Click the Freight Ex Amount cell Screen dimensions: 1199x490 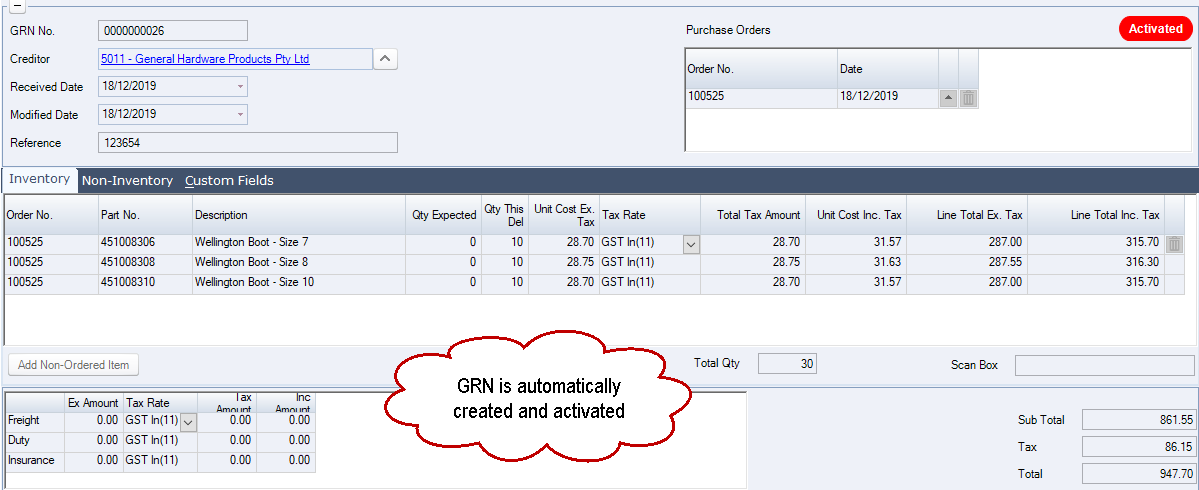point(93,421)
